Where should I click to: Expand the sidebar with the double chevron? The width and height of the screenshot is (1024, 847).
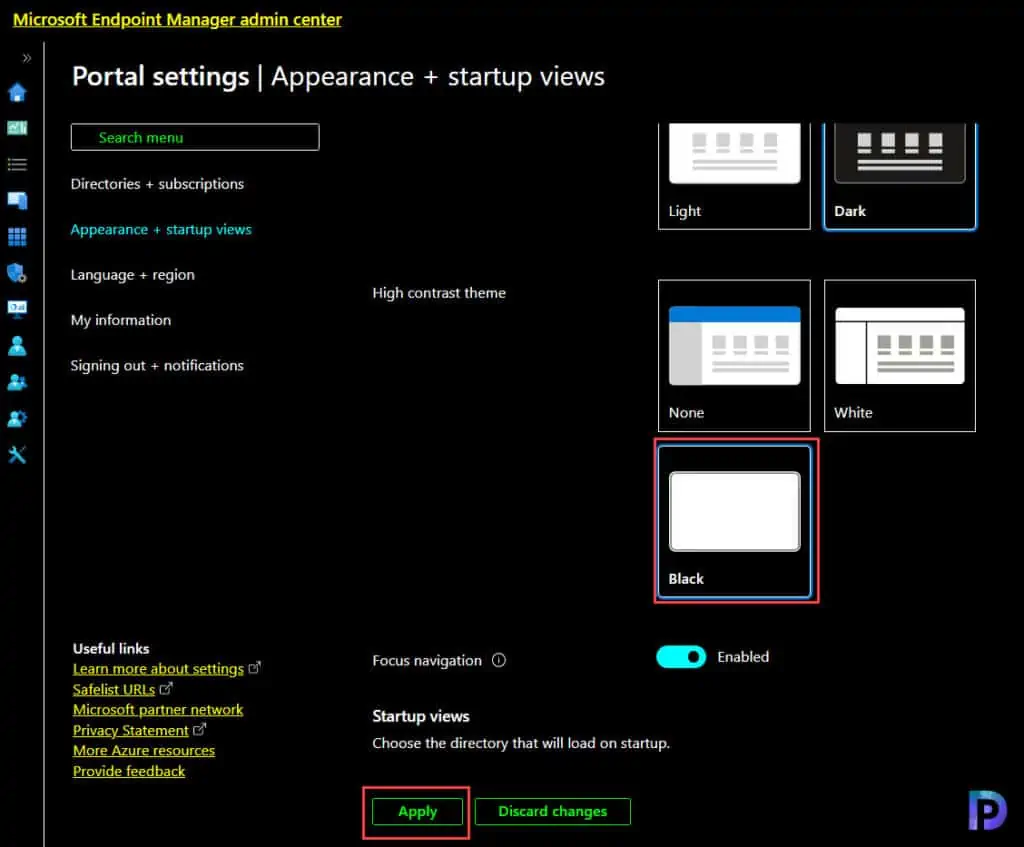[26, 57]
